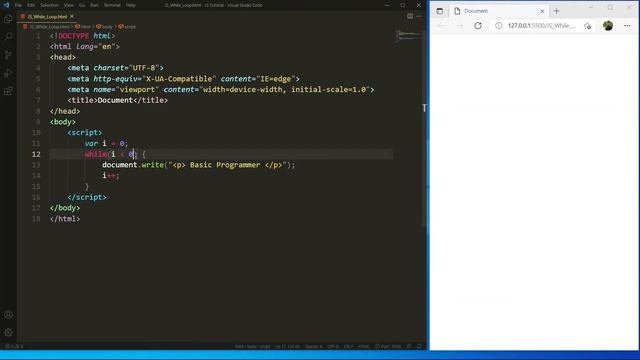Viewport: 640px width, 360px height.
Task: Click the document.write text on line 13
Action: tap(133, 165)
